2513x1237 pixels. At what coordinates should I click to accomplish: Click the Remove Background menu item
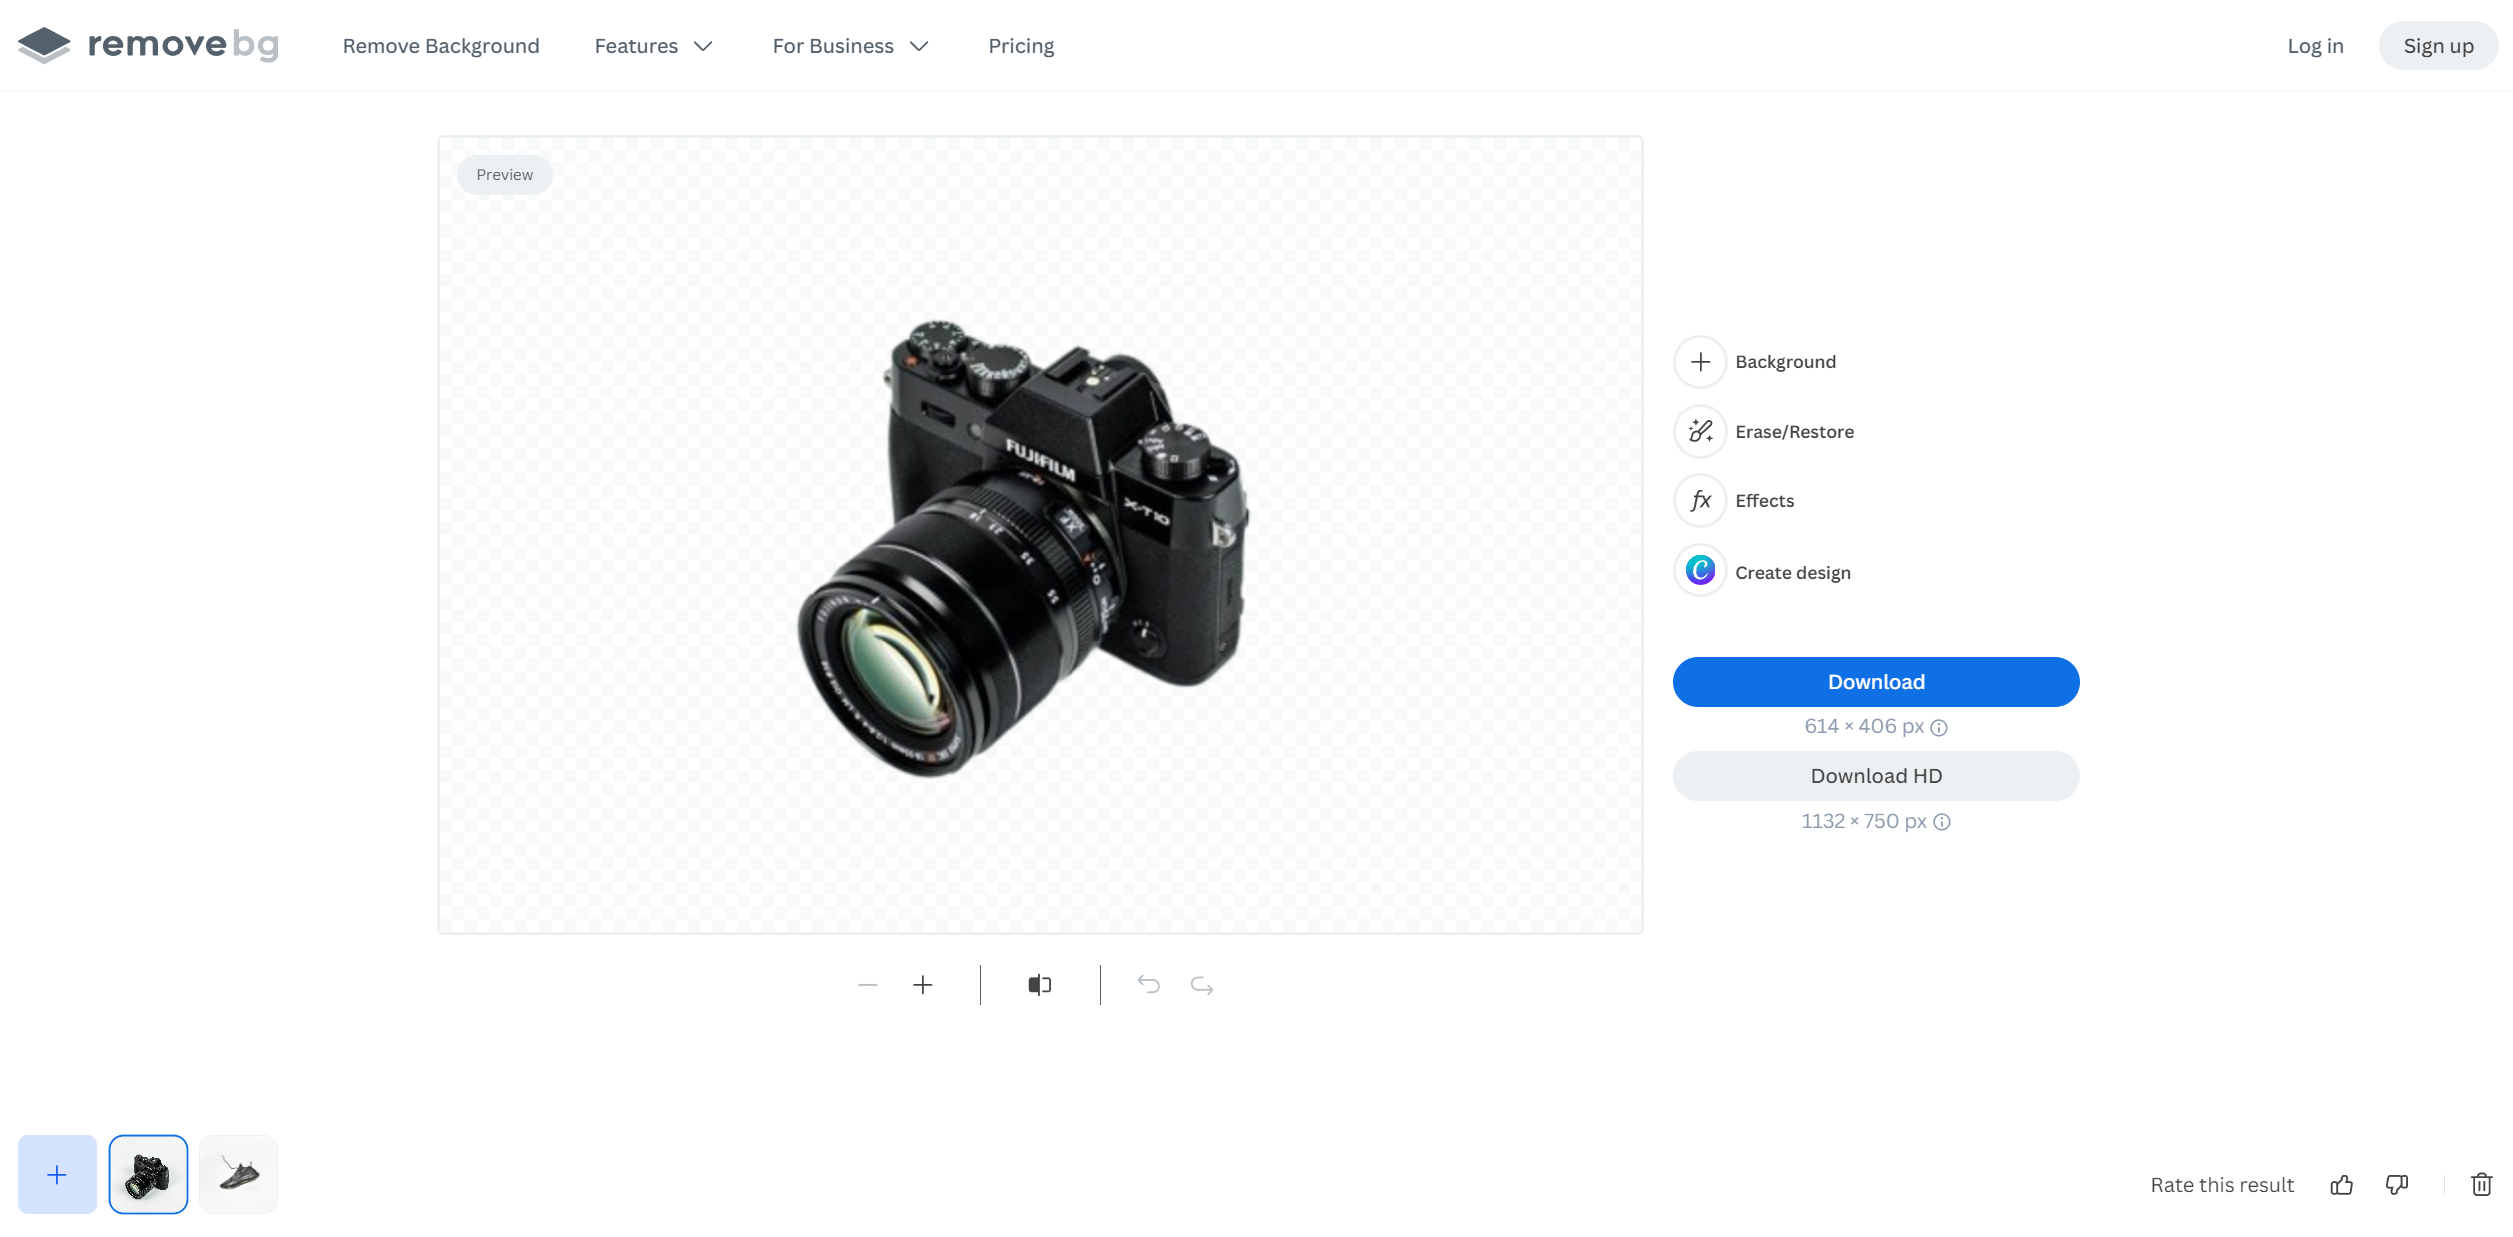pyautogui.click(x=441, y=45)
